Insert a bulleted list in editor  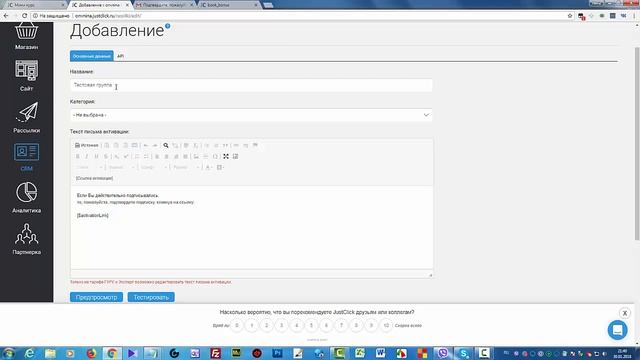tap(146, 156)
